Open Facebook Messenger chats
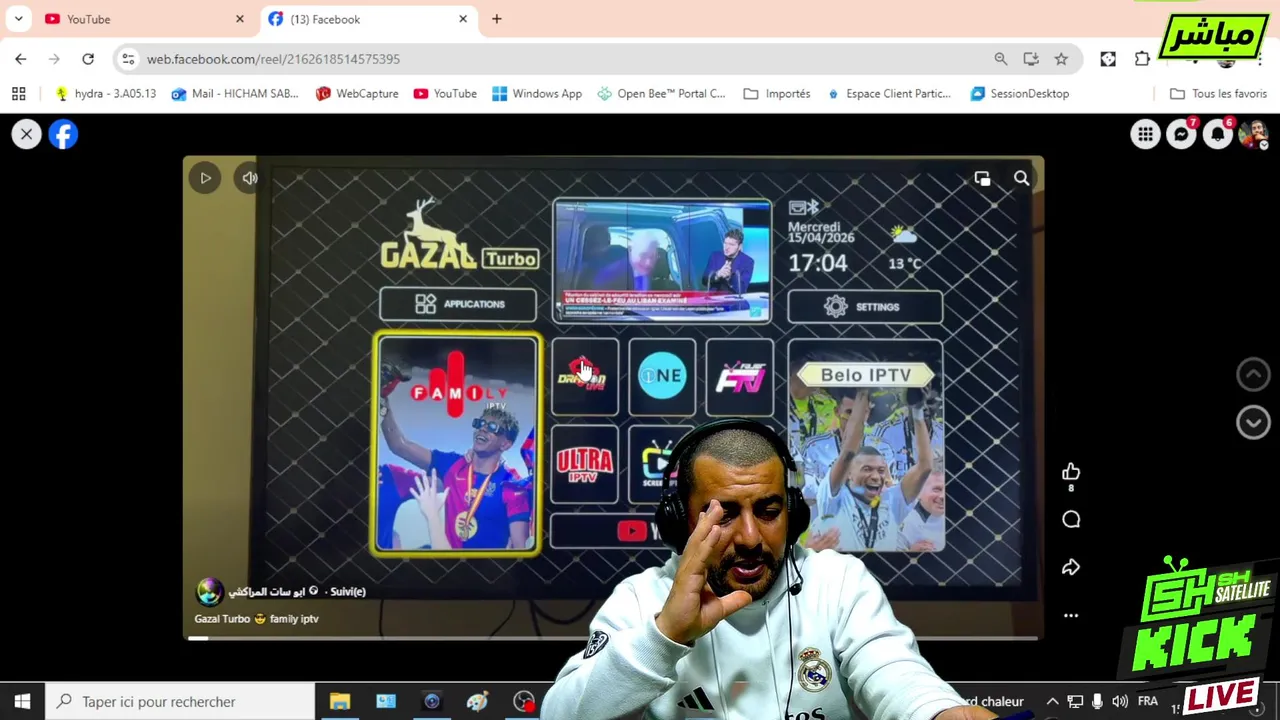The width and height of the screenshot is (1280, 720). click(1181, 134)
